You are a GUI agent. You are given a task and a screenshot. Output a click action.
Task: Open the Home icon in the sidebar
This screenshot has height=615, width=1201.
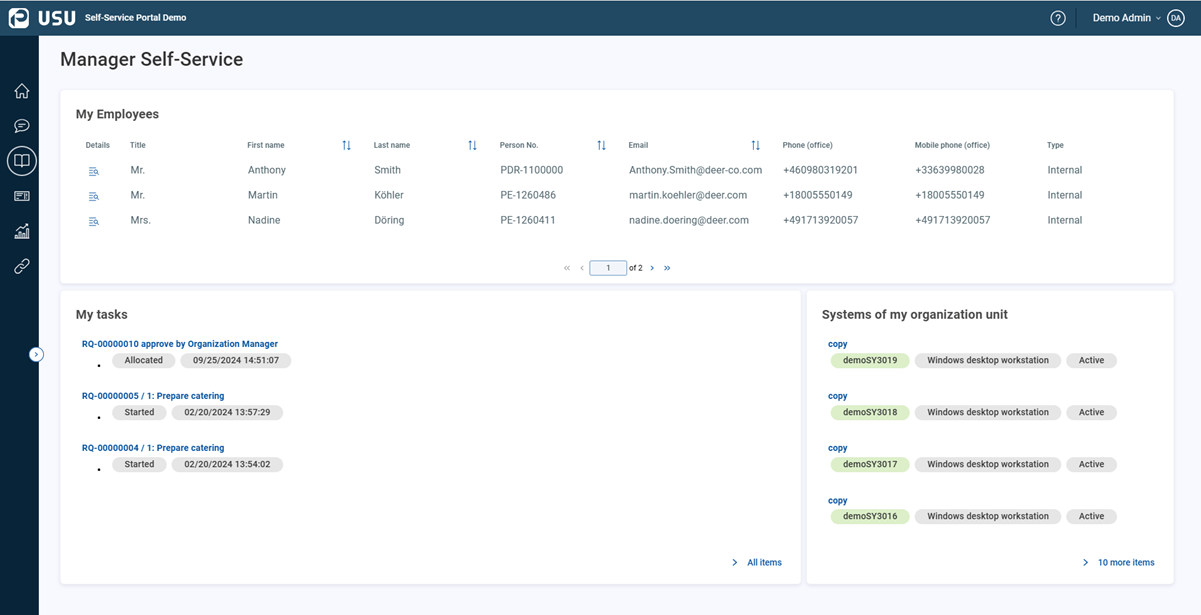[22, 91]
